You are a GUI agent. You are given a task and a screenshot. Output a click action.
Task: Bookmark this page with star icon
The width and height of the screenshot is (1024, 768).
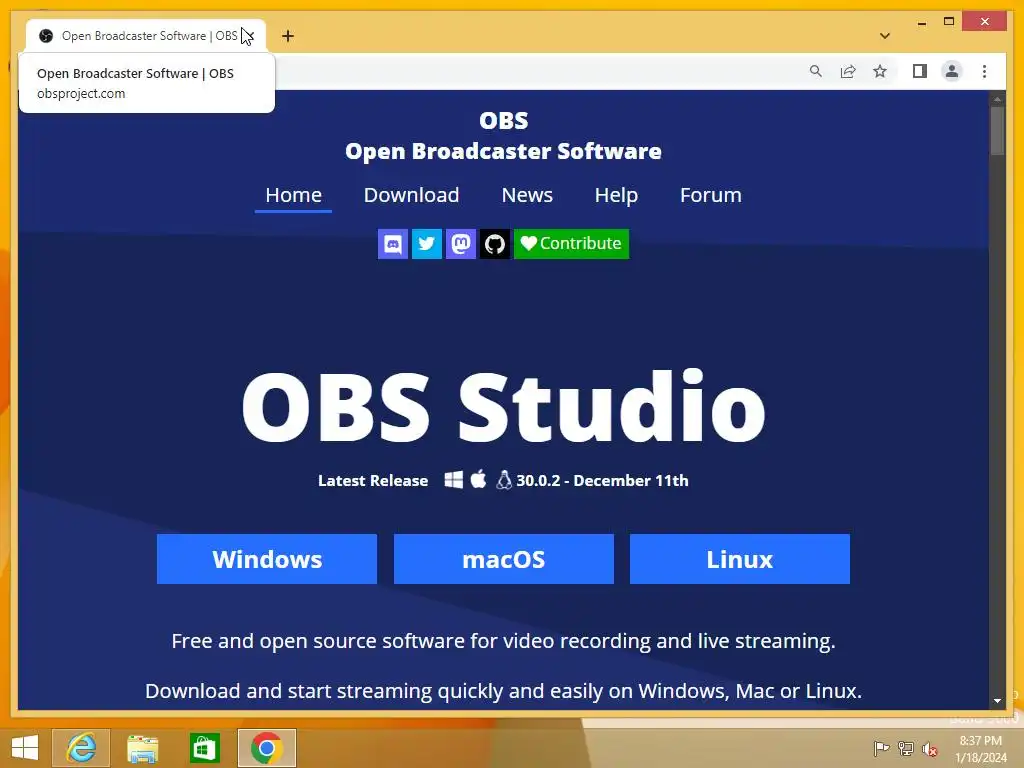880,71
